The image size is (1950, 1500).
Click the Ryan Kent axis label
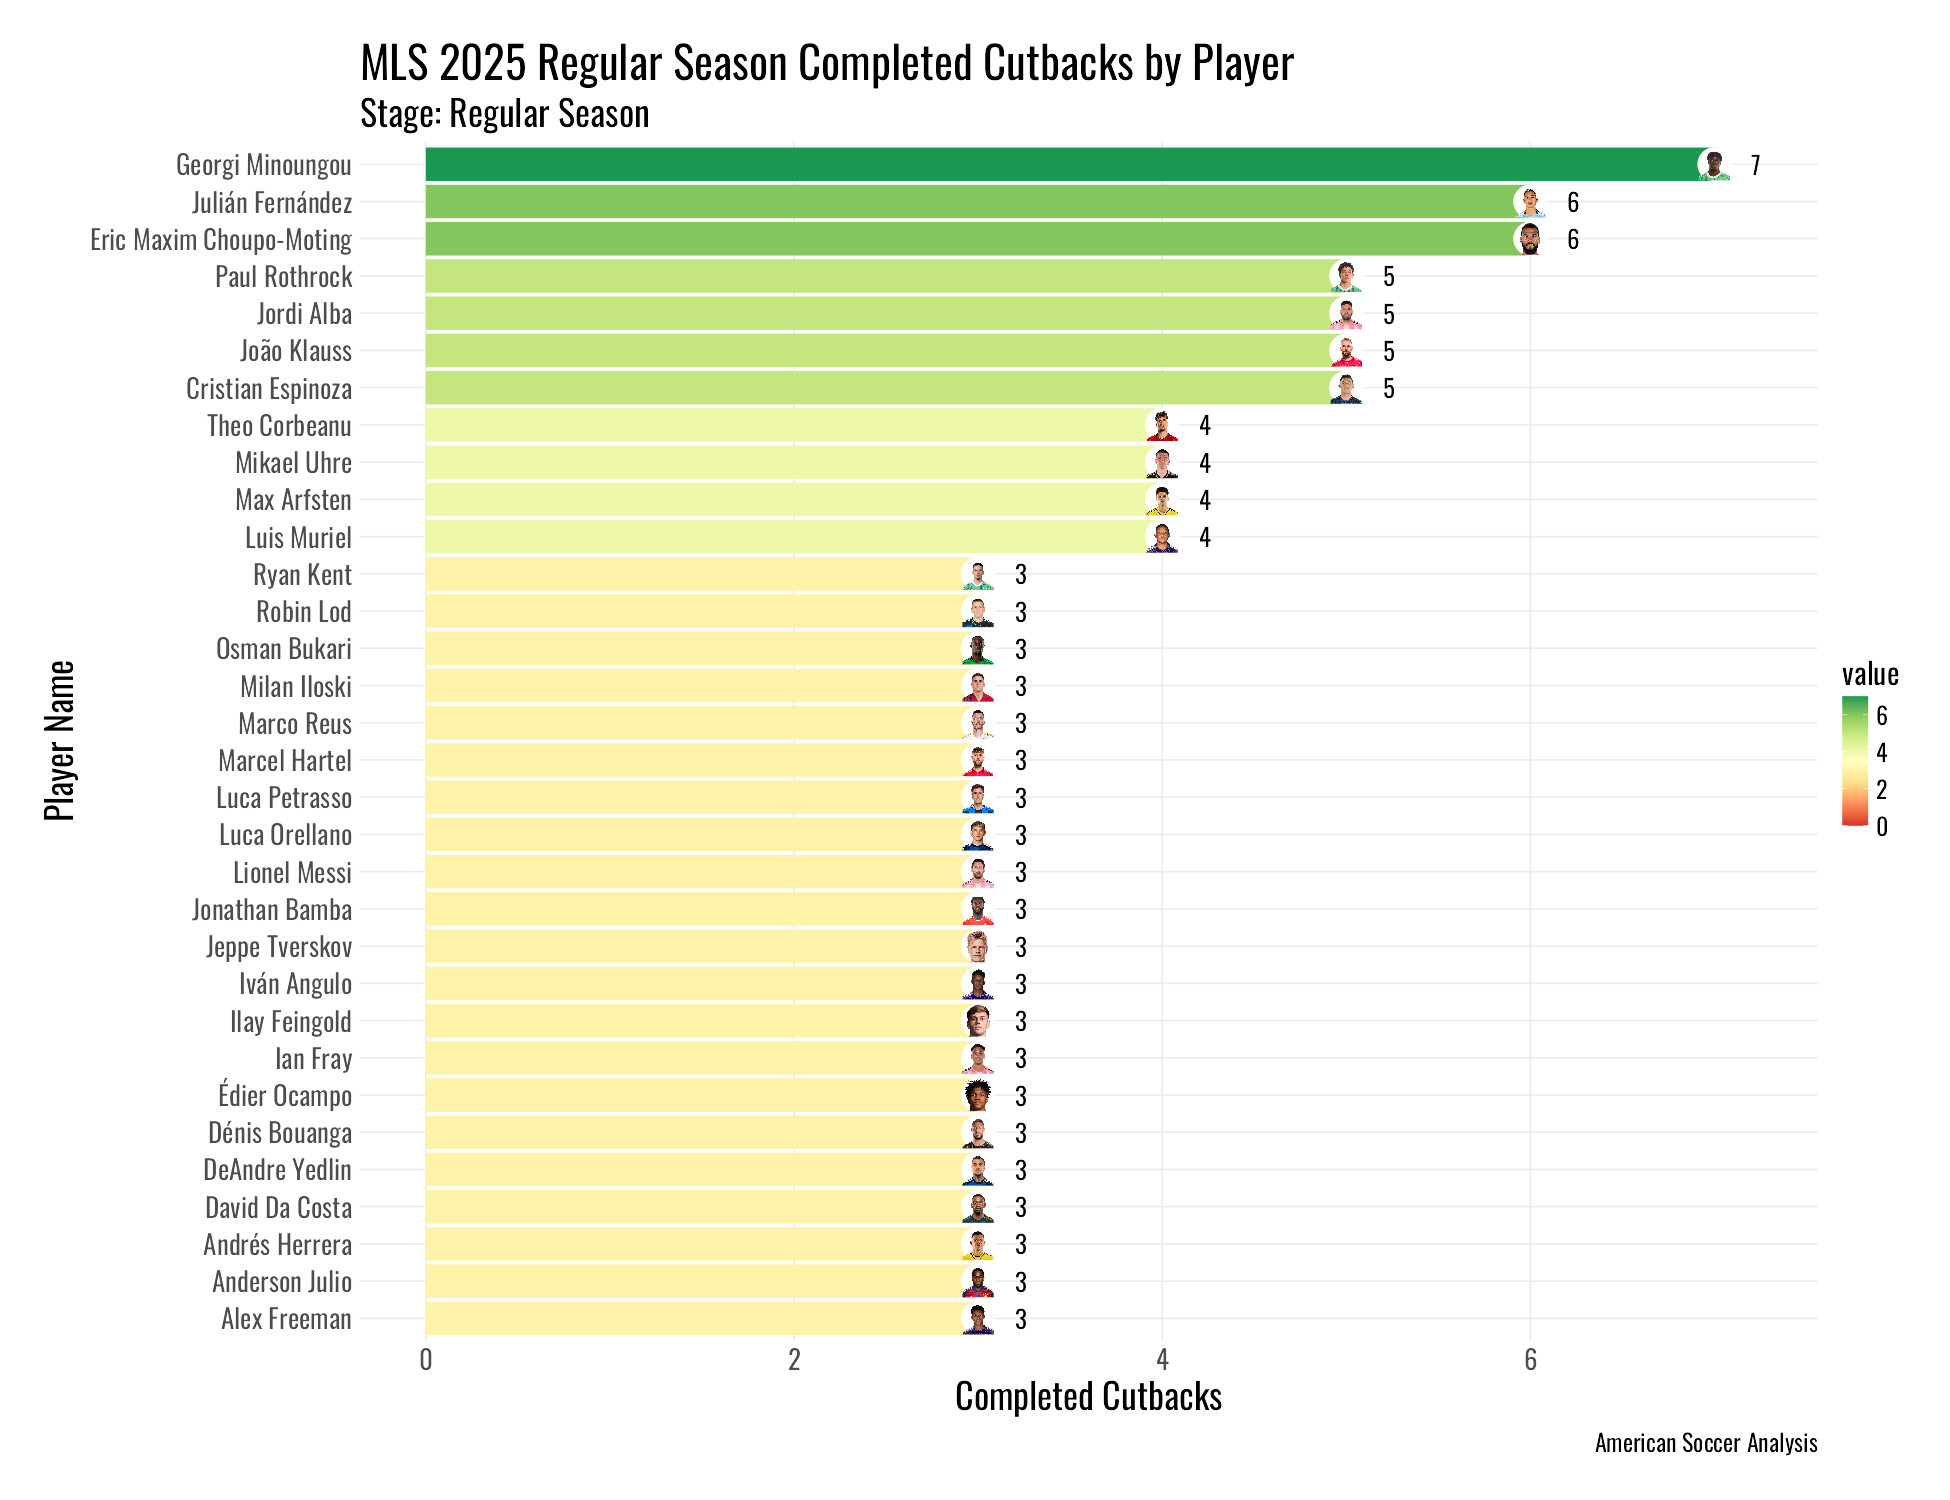click(302, 575)
